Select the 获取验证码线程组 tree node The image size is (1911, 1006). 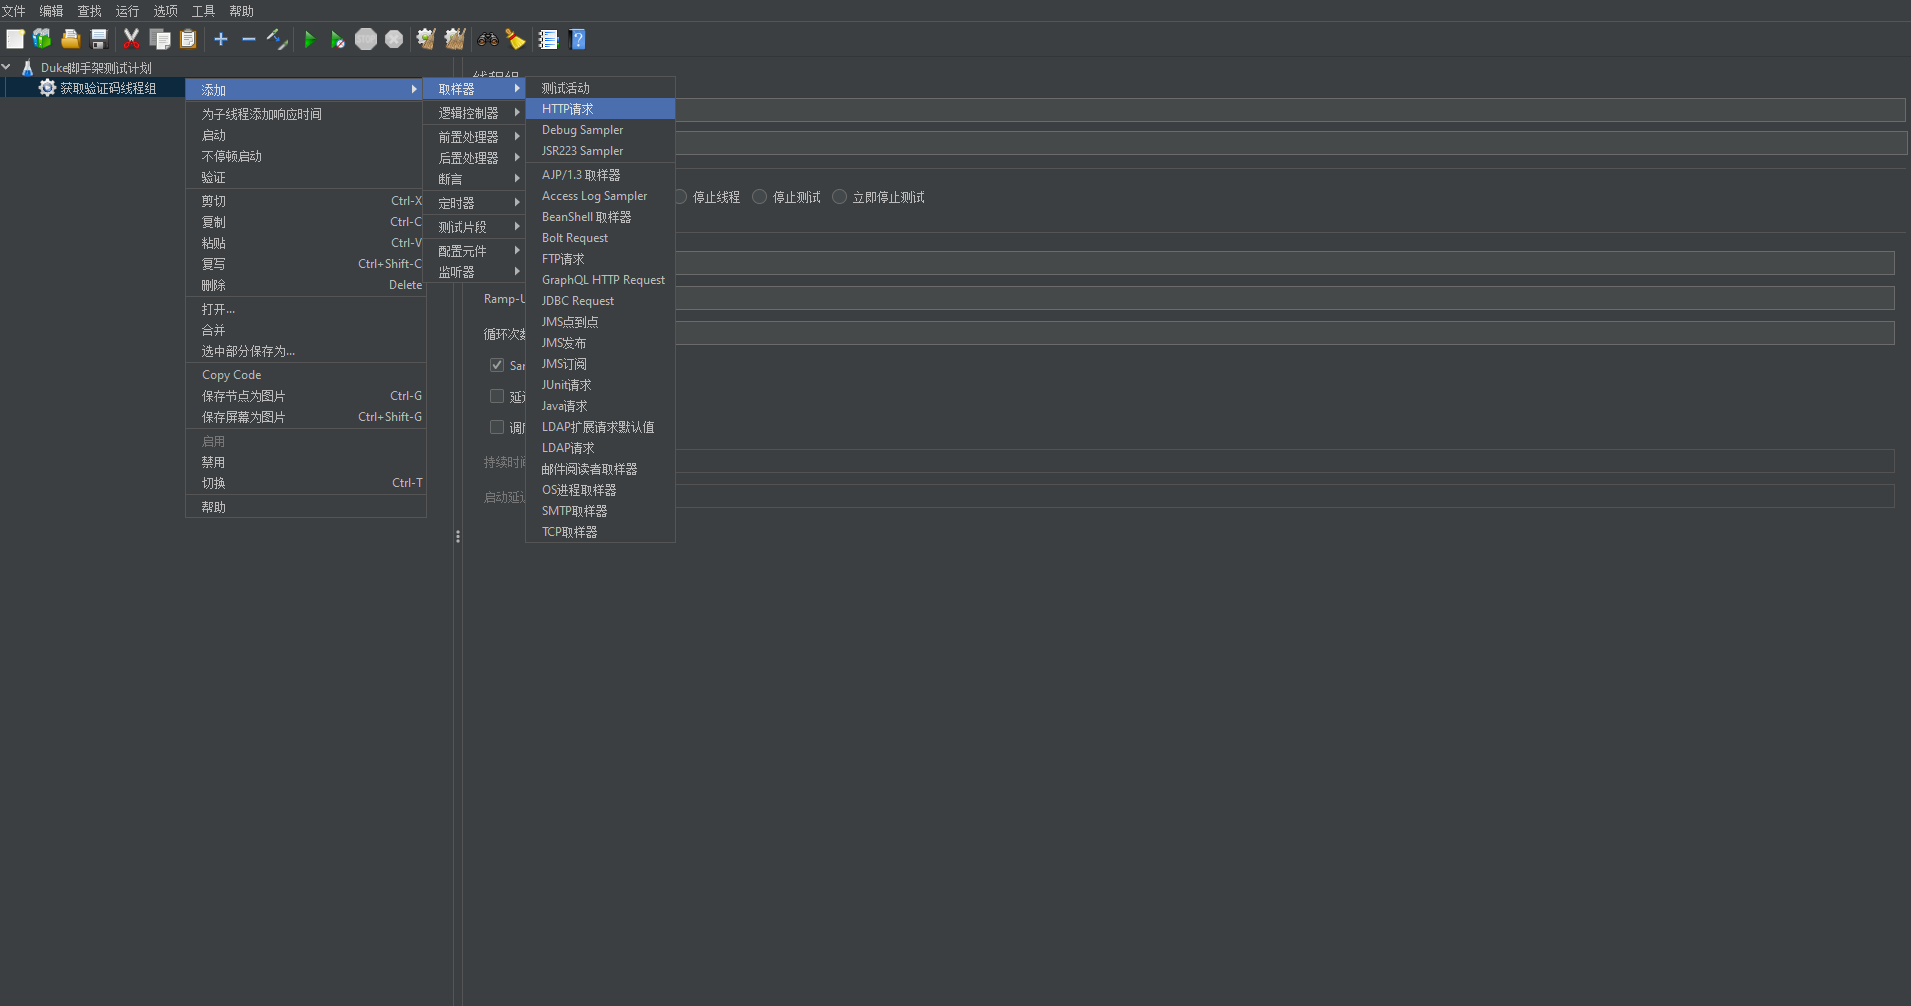coord(108,88)
